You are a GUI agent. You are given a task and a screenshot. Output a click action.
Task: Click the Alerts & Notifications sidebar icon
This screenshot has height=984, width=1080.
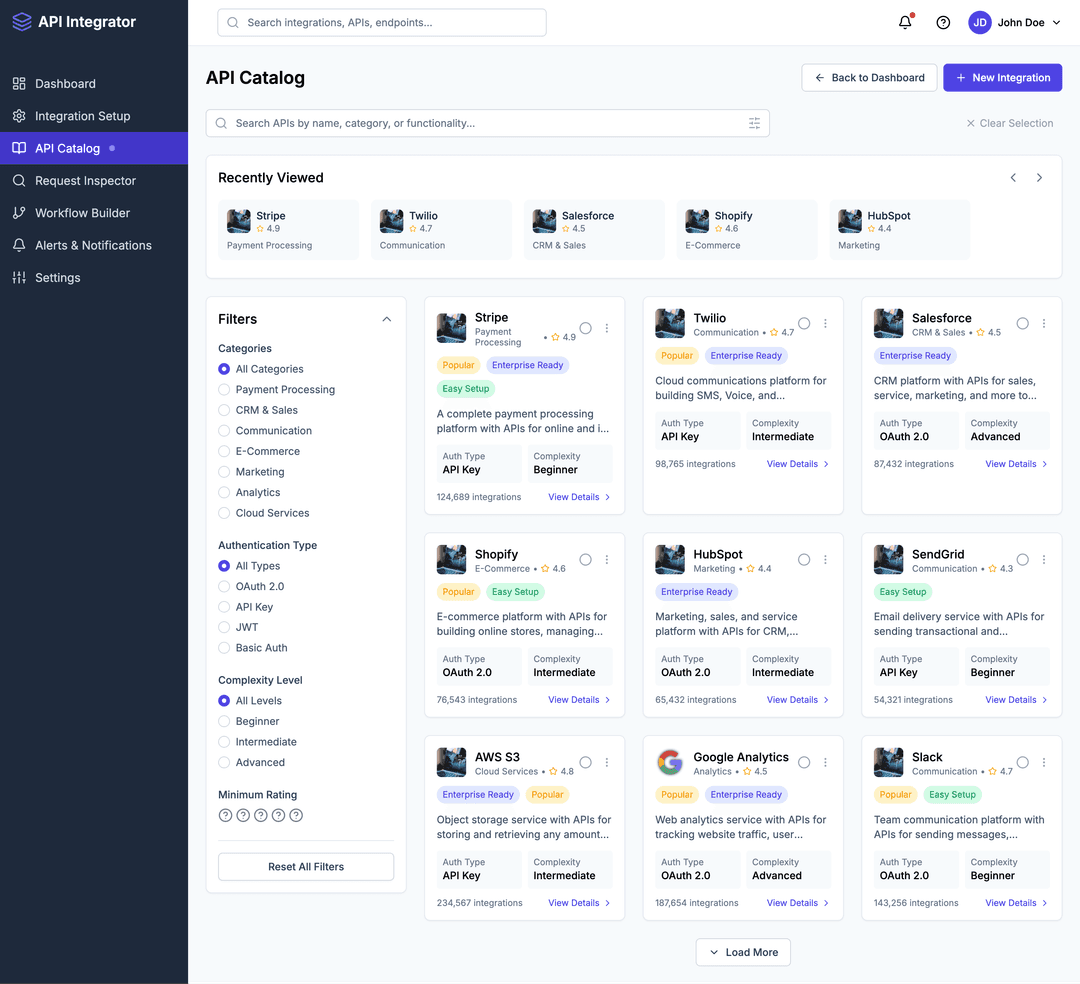coord(19,244)
